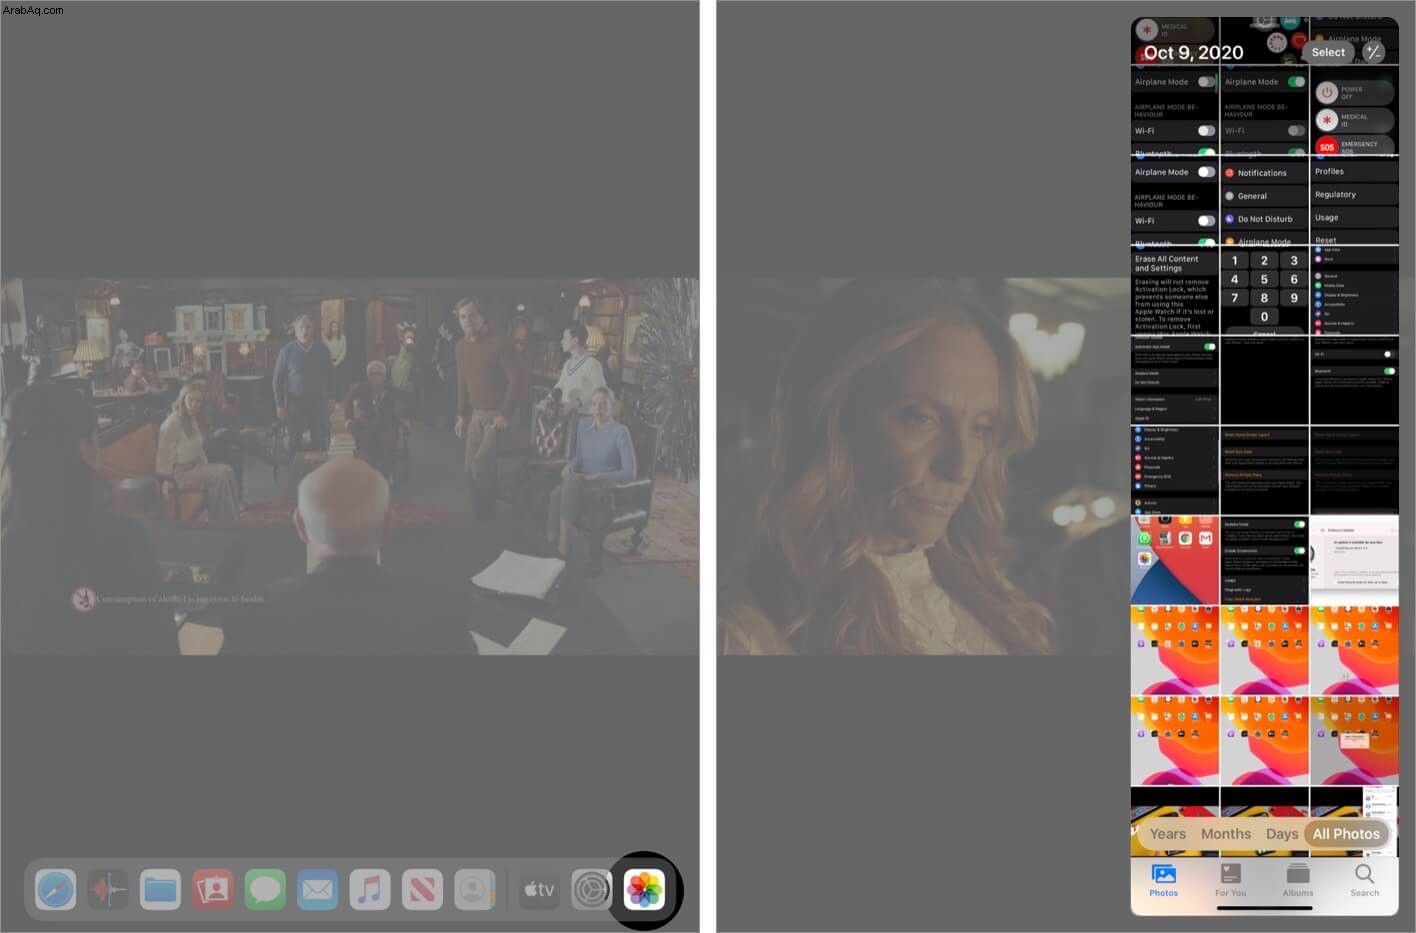Open thumbnail with Power Off and SOS sliders
Screen dimensions: 1416x933
(1354, 110)
